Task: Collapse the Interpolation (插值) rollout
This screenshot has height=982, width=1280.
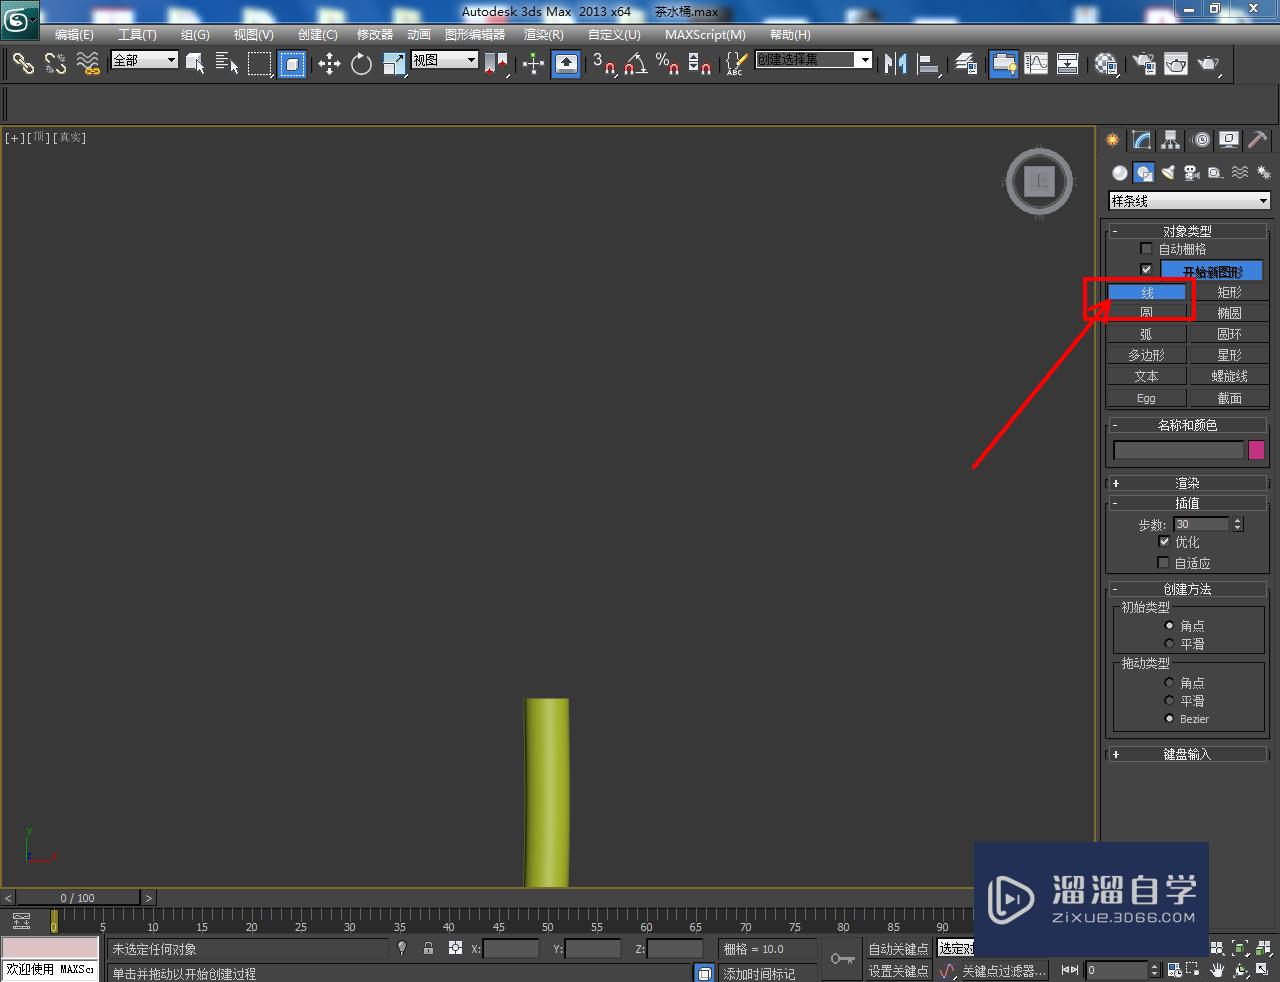Action: pos(1187,503)
